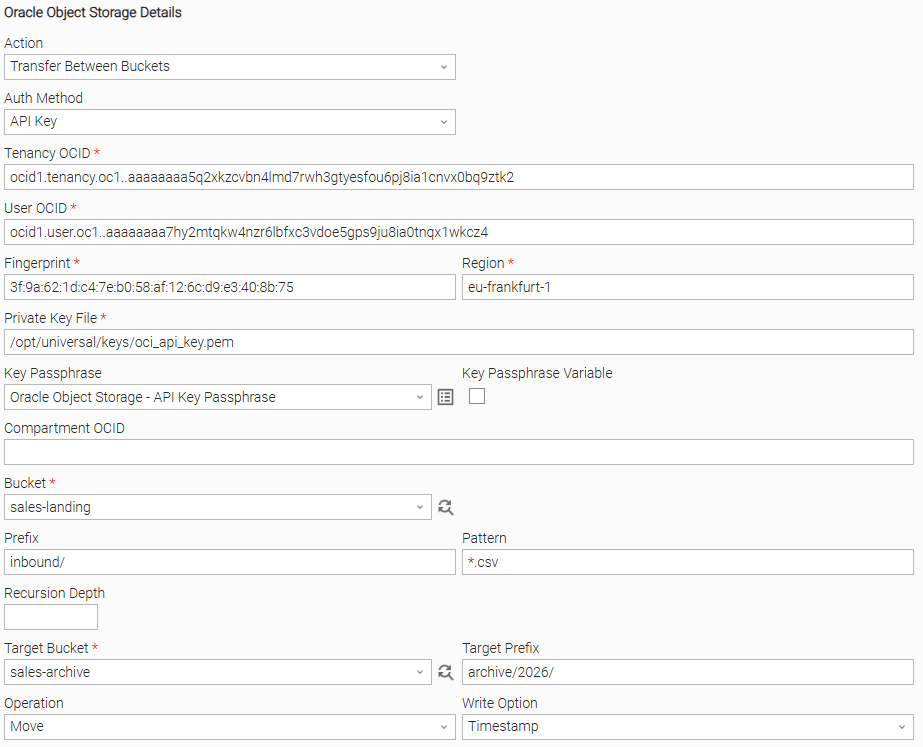Image resolution: width=923 pixels, height=747 pixels.
Task: Click the Compartment OCID label
Action: click(64, 428)
